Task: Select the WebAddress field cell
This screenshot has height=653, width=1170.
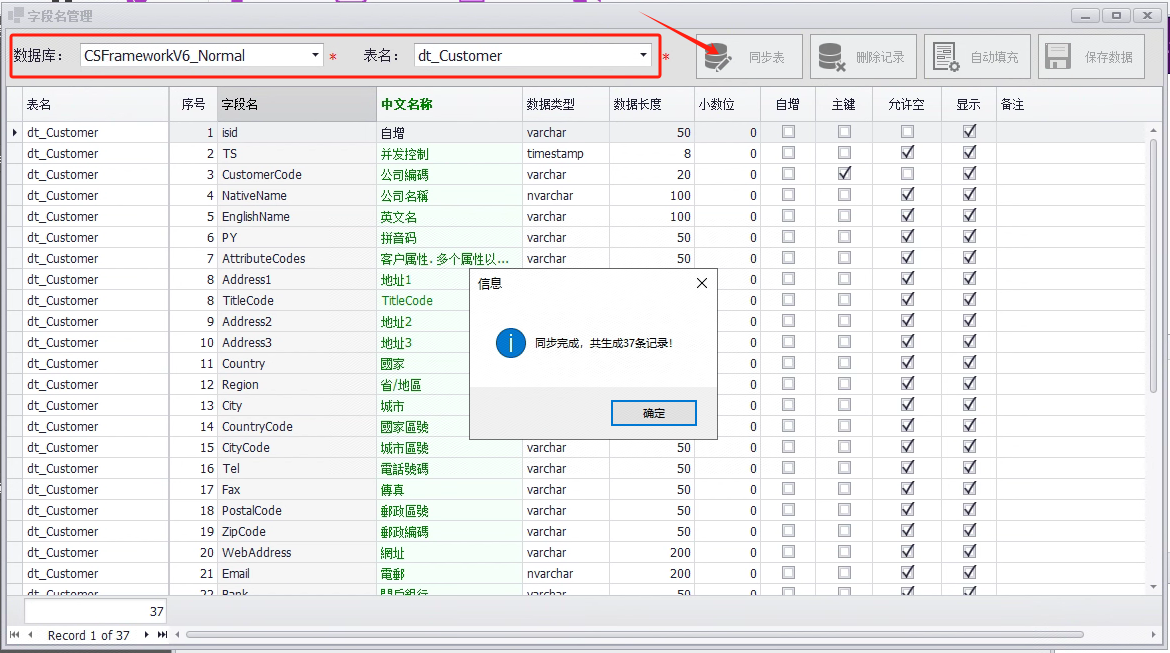Action: coord(296,552)
